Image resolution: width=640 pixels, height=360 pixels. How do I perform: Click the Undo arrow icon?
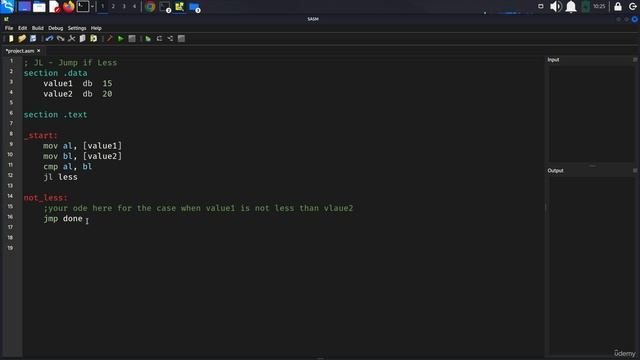tap(49, 38)
